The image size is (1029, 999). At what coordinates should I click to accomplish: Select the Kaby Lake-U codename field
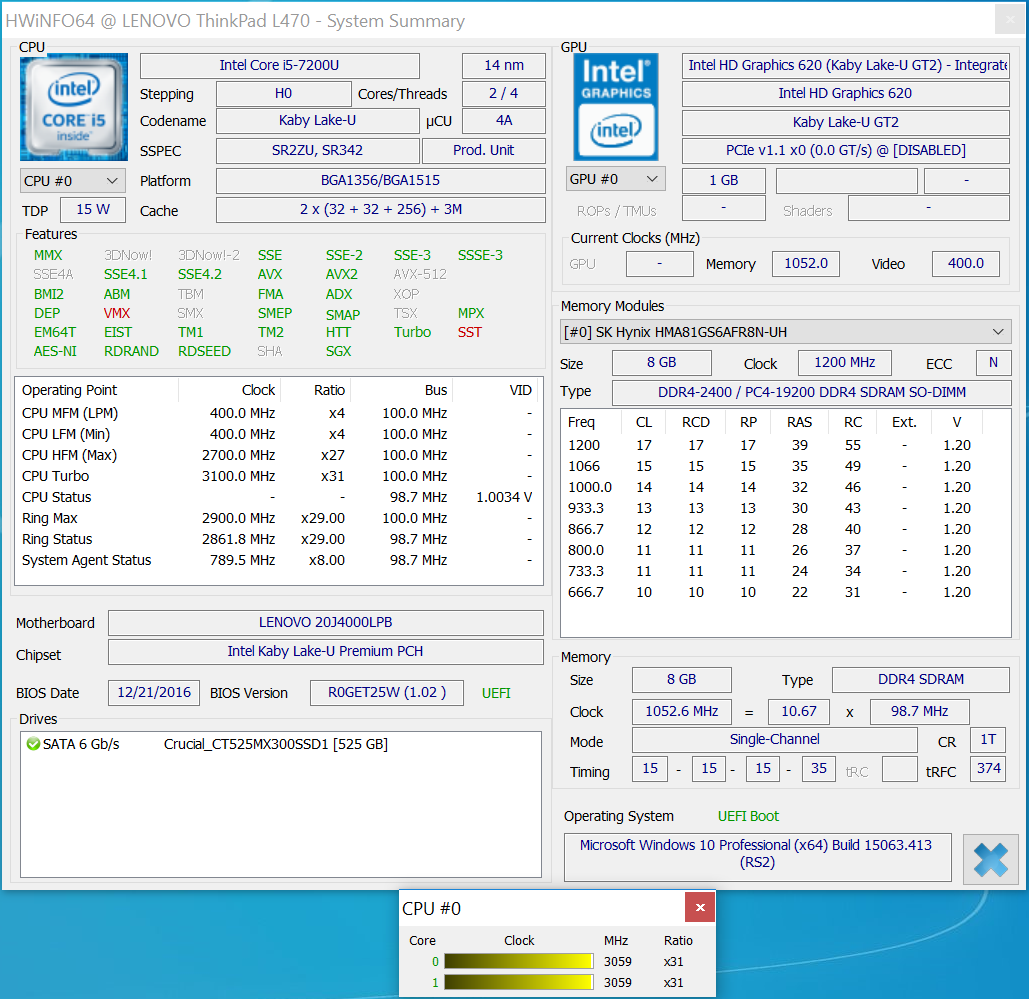[318, 121]
